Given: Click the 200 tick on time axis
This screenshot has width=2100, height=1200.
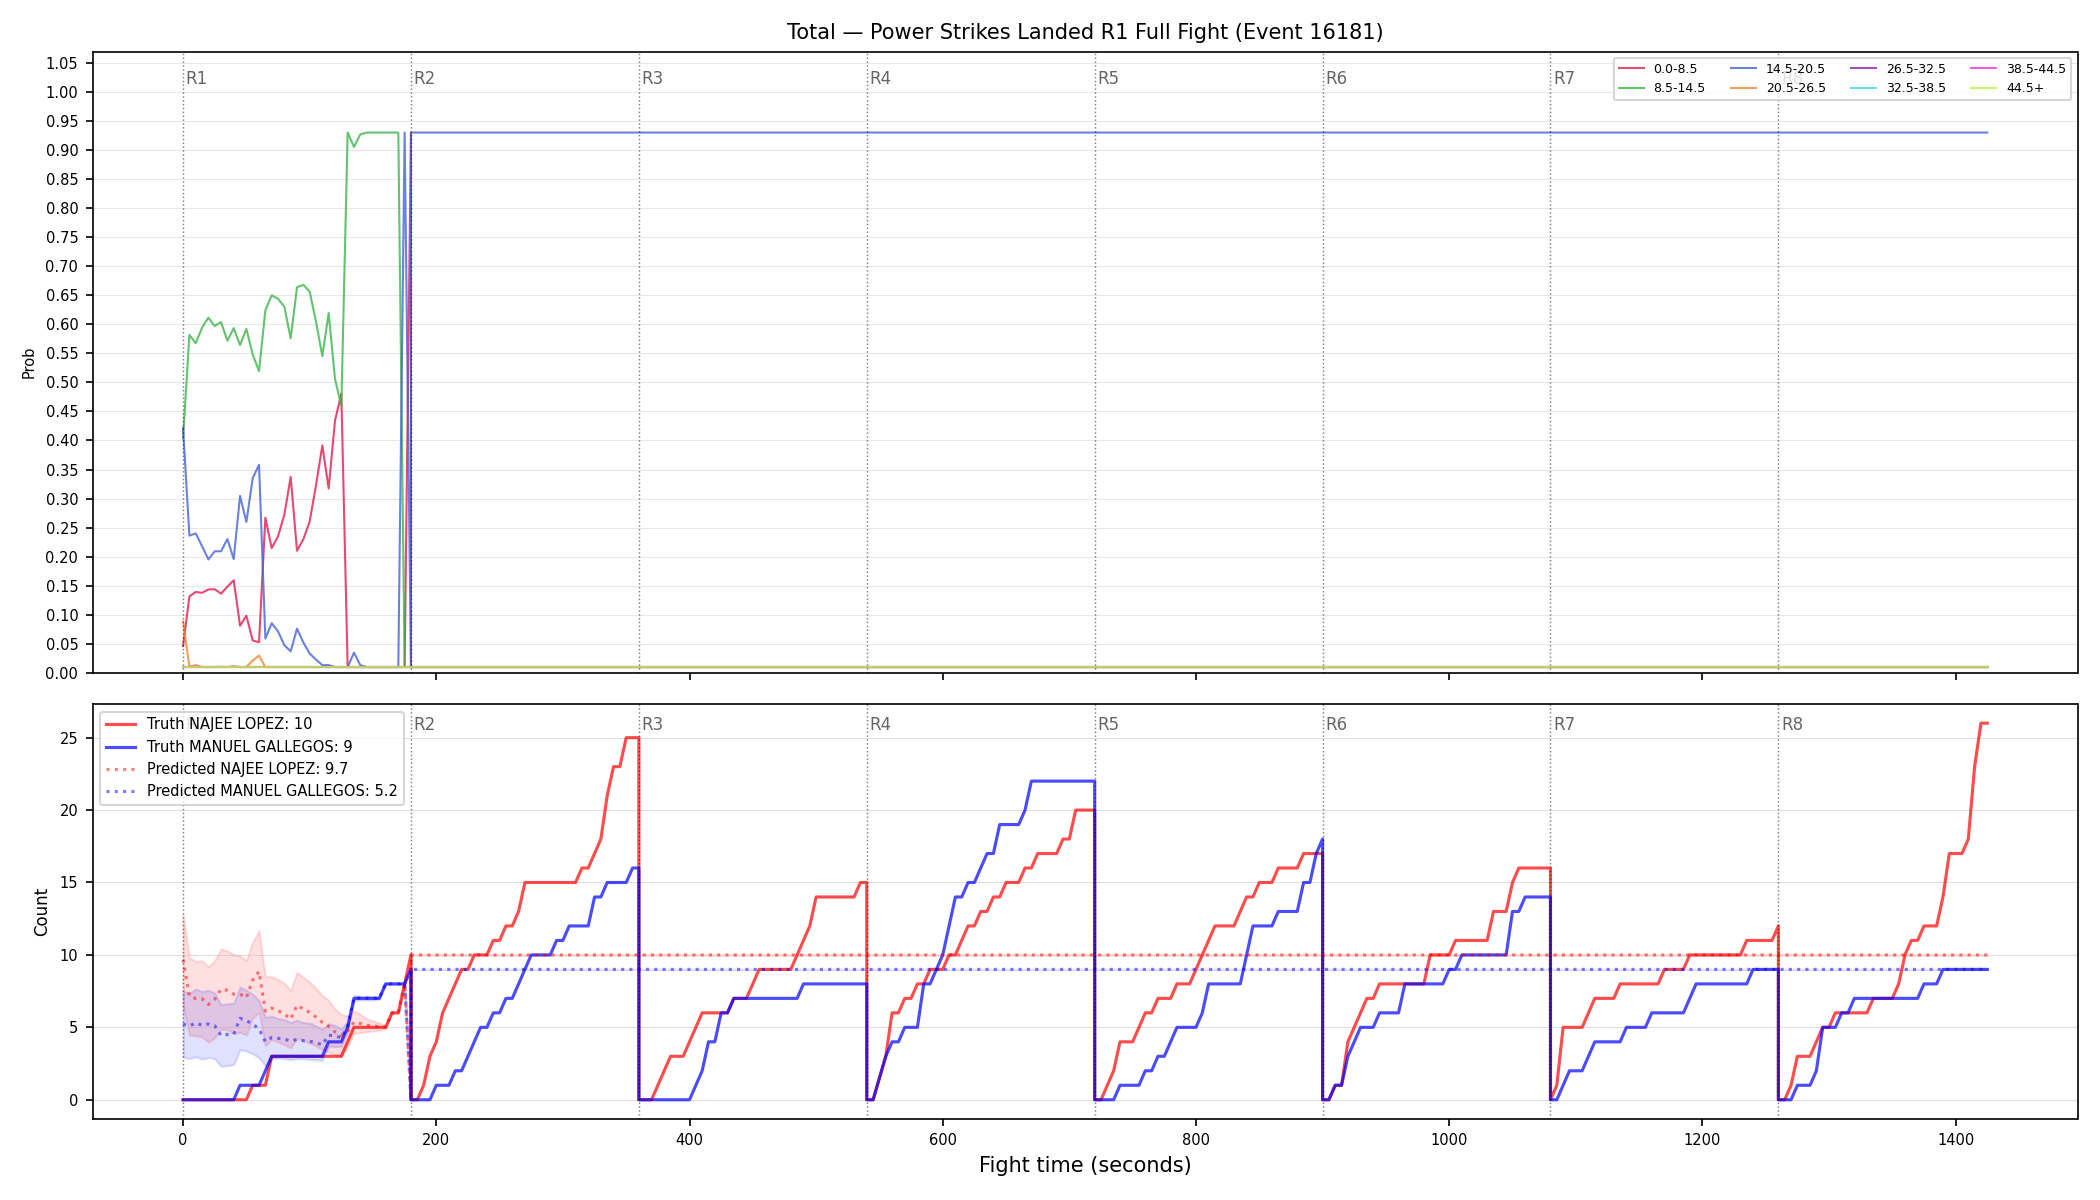Looking at the screenshot, I should click(436, 1138).
